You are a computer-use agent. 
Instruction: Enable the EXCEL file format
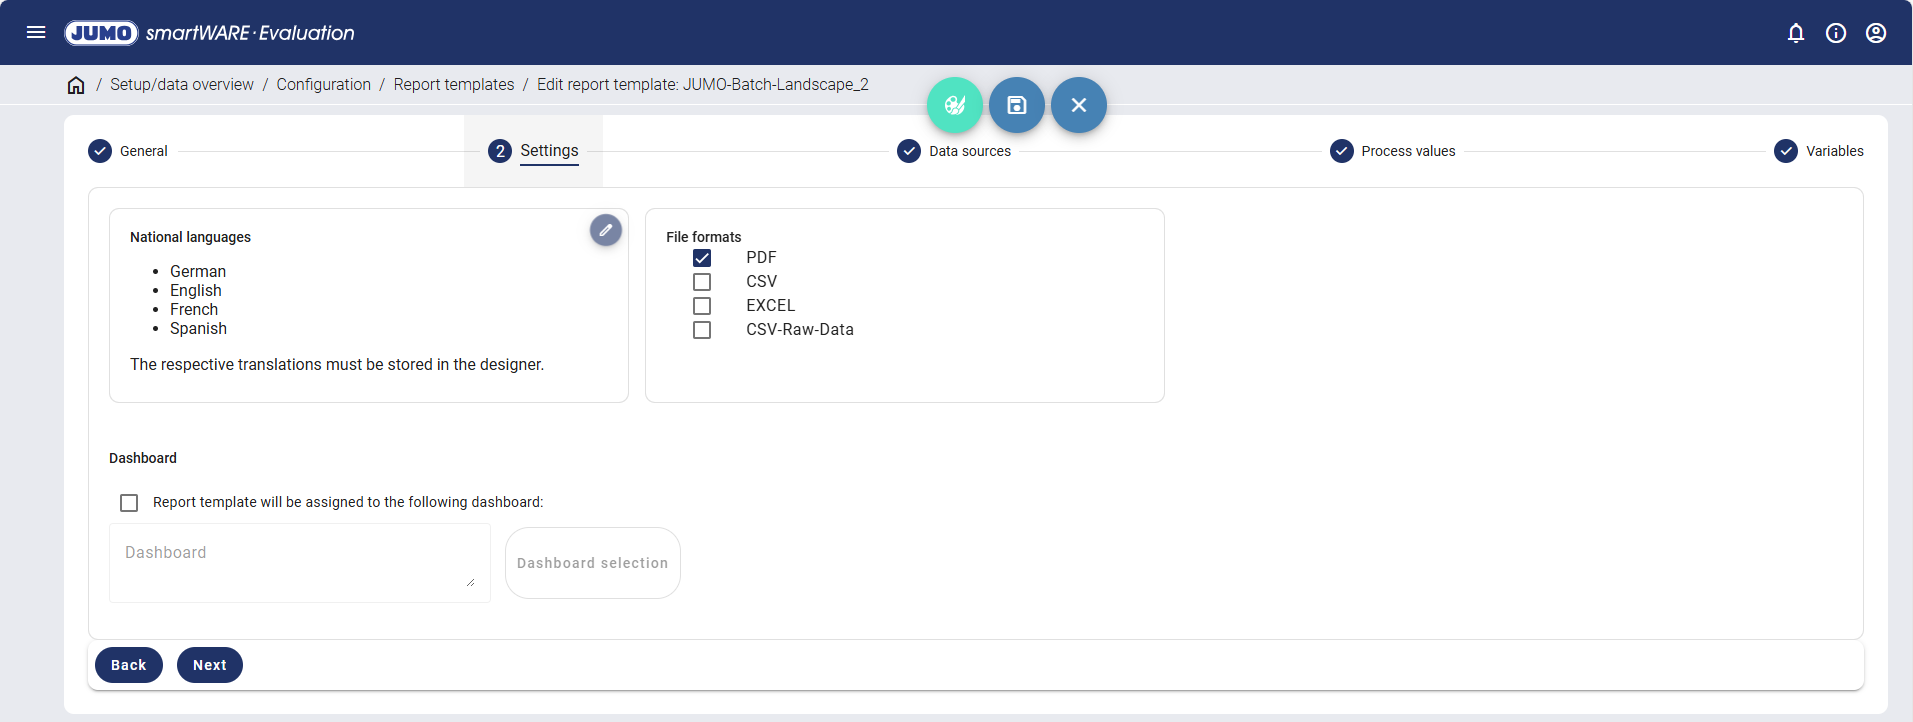click(702, 306)
